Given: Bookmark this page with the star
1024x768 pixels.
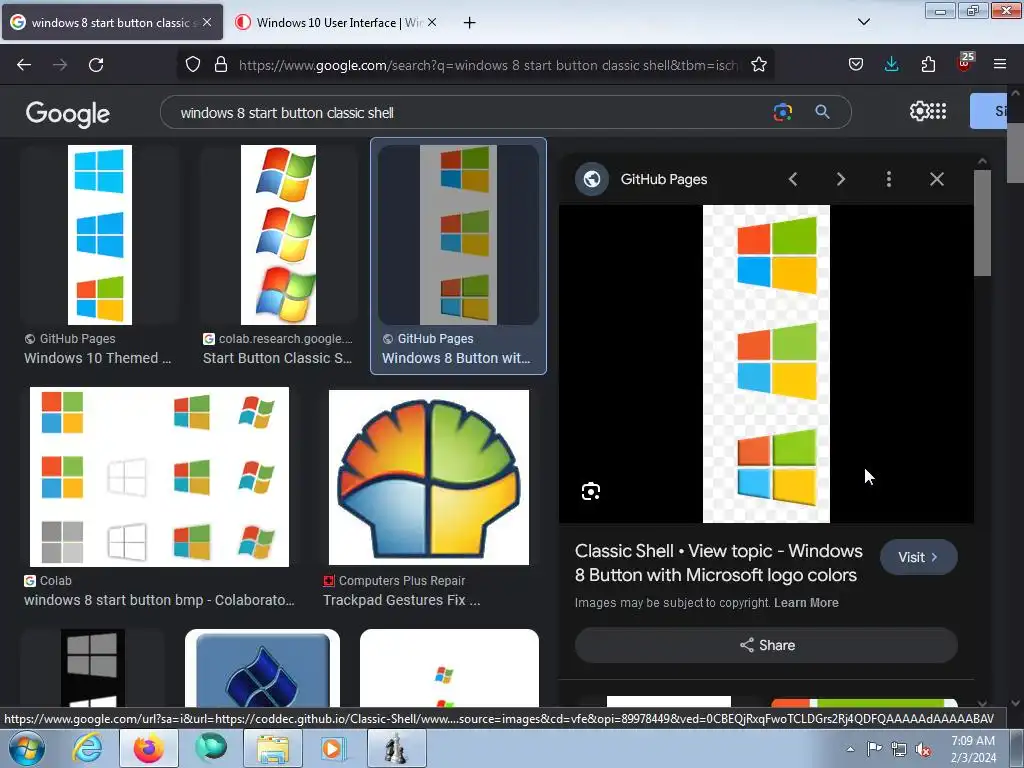Looking at the screenshot, I should point(758,65).
